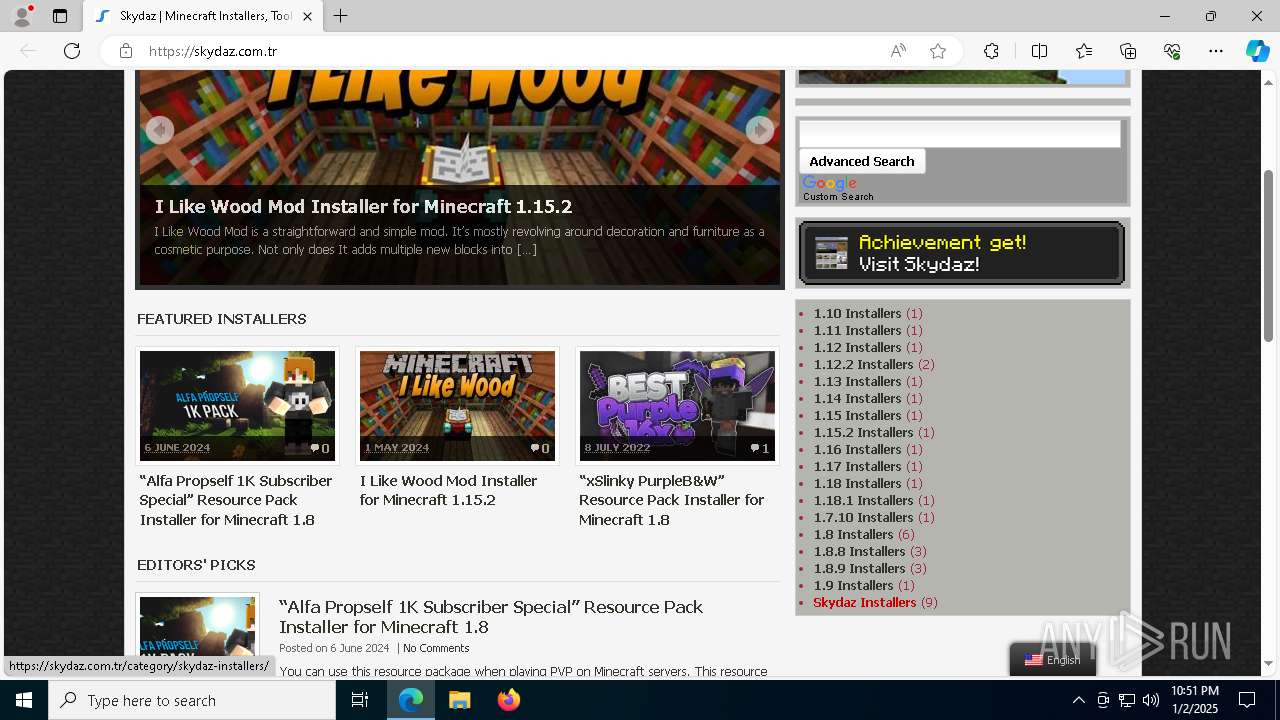
Task: View site information lock icon
Action: [x=126, y=51]
